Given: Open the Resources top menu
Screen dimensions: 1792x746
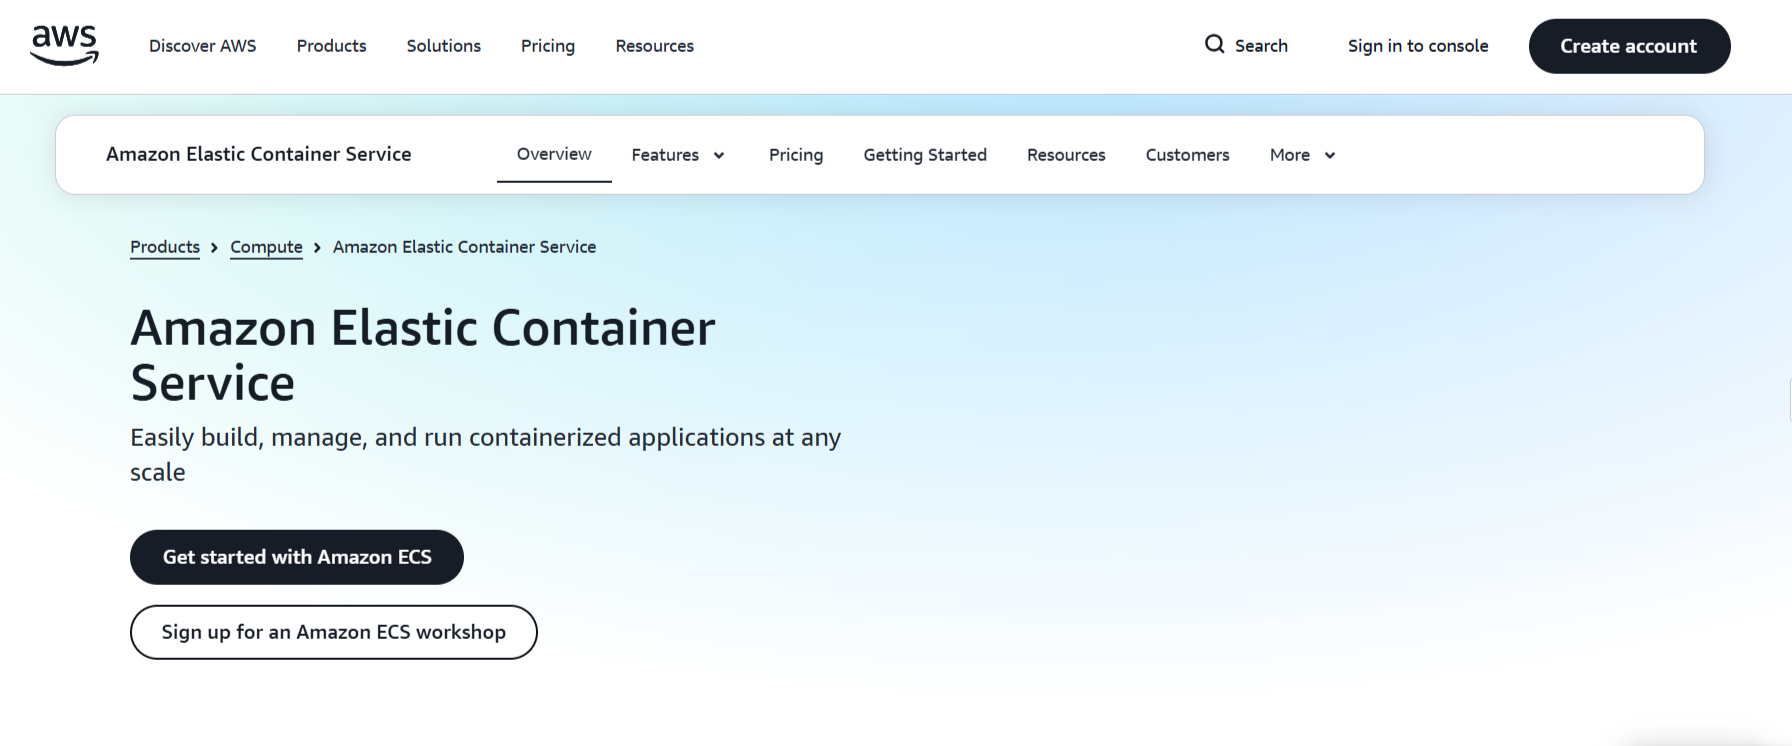Looking at the screenshot, I should click(655, 46).
